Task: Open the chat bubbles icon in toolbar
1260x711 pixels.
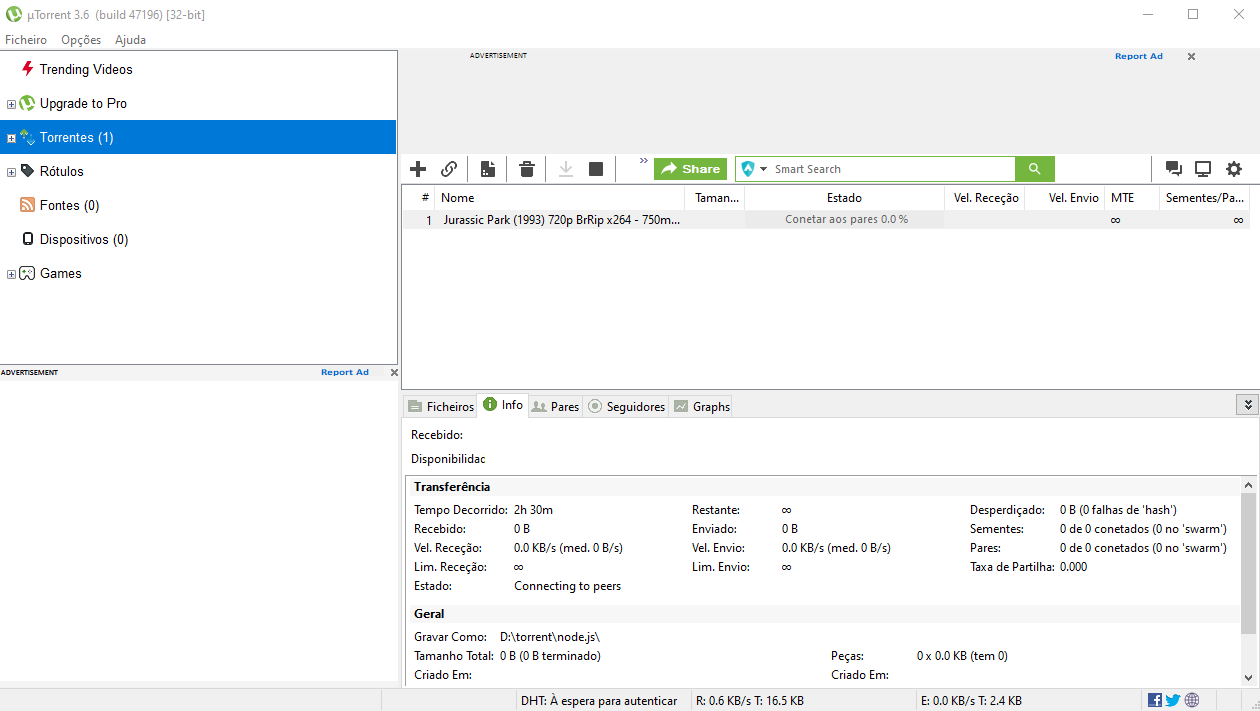Action: point(1174,169)
